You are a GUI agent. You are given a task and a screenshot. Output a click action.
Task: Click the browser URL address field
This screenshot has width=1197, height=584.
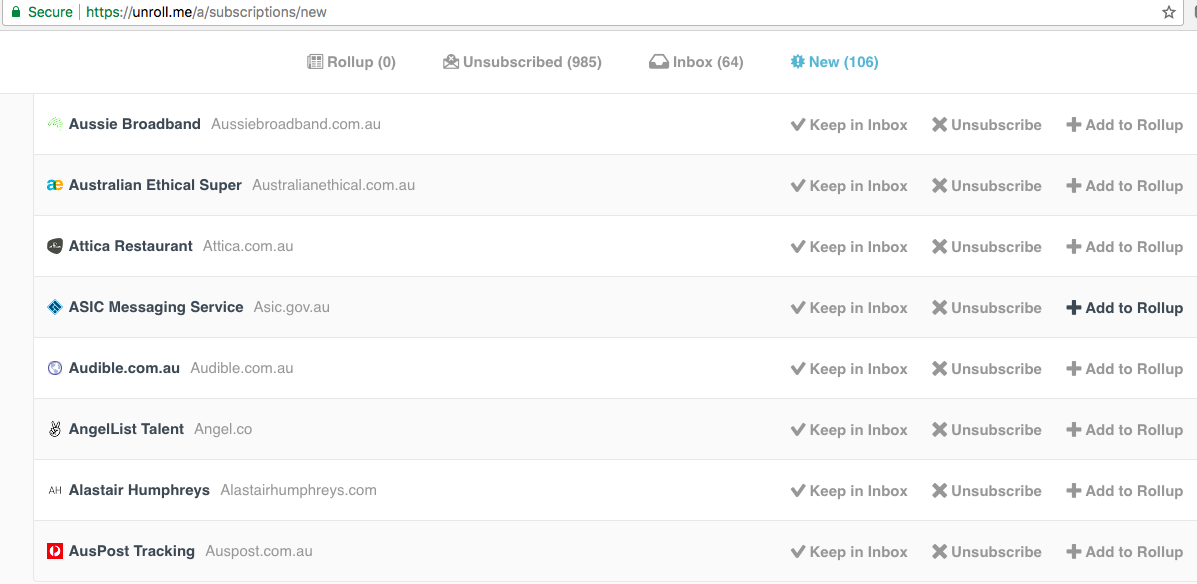pyautogui.click(x=600, y=12)
